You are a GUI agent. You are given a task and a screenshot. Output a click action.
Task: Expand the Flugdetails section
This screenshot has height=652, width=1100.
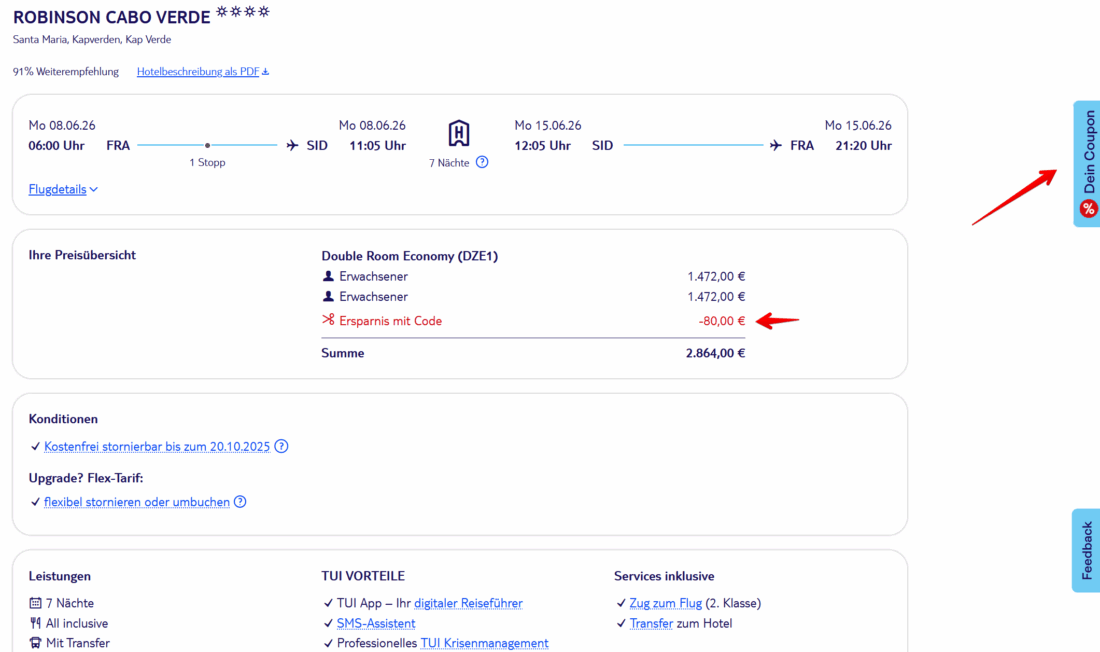pos(63,189)
